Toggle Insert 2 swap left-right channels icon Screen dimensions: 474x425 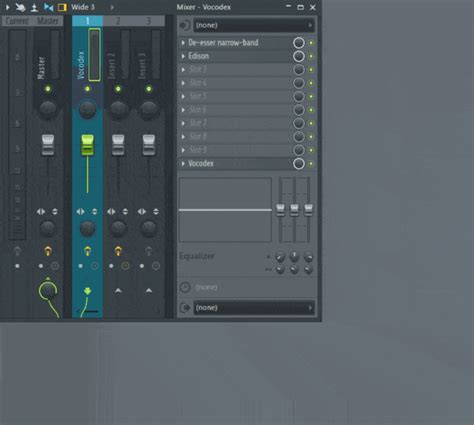click(111, 212)
